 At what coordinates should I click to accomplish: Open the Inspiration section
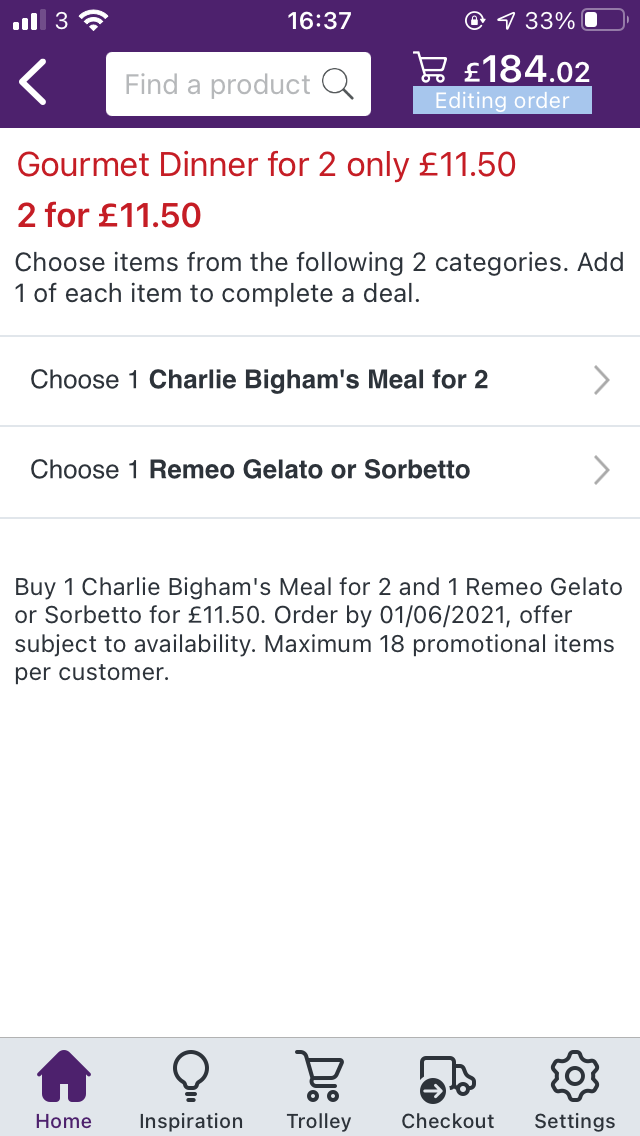(x=191, y=1085)
